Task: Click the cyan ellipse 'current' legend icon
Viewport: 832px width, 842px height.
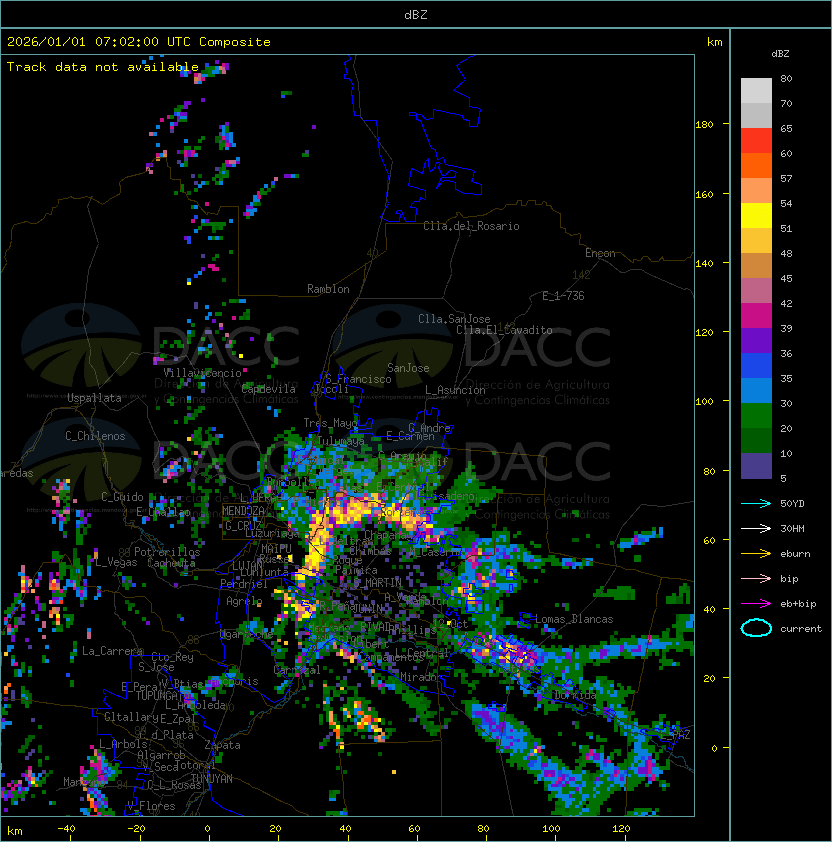Action: click(x=756, y=628)
